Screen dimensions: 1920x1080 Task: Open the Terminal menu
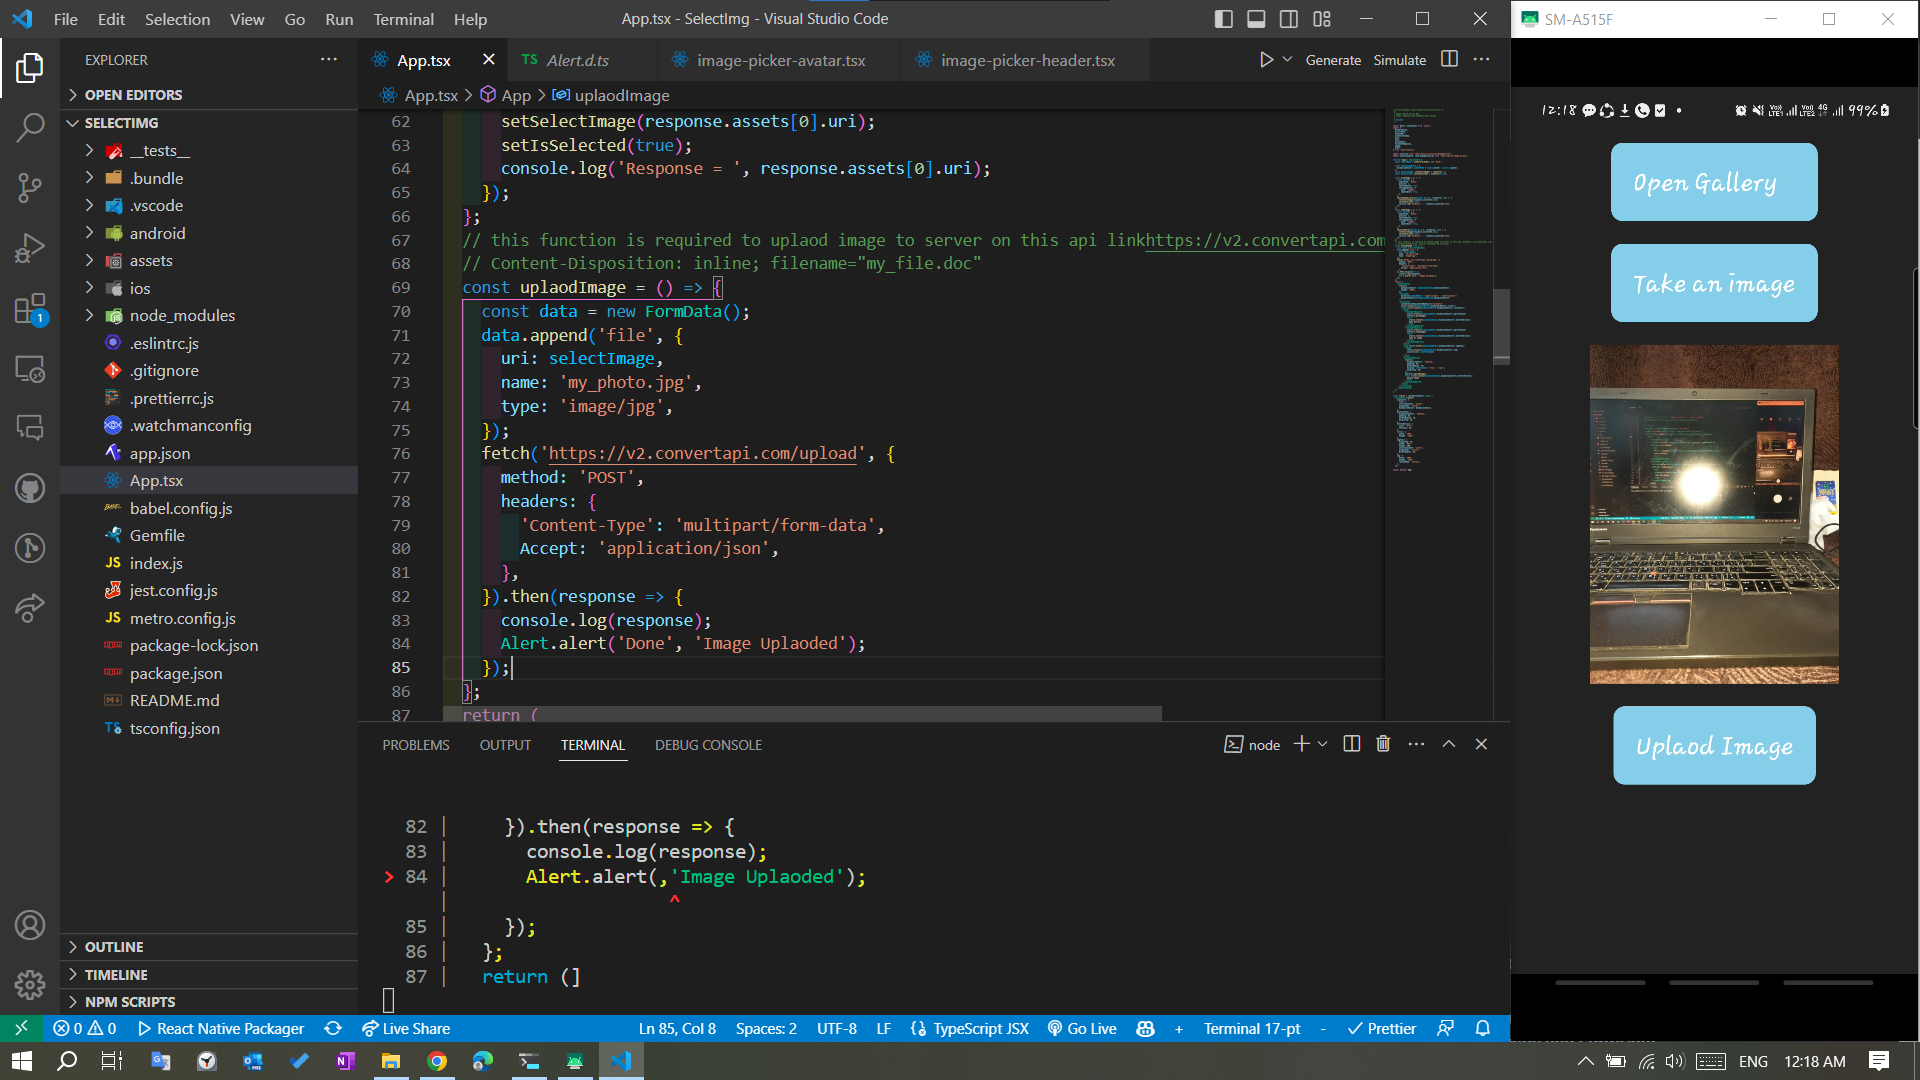pos(403,18)
